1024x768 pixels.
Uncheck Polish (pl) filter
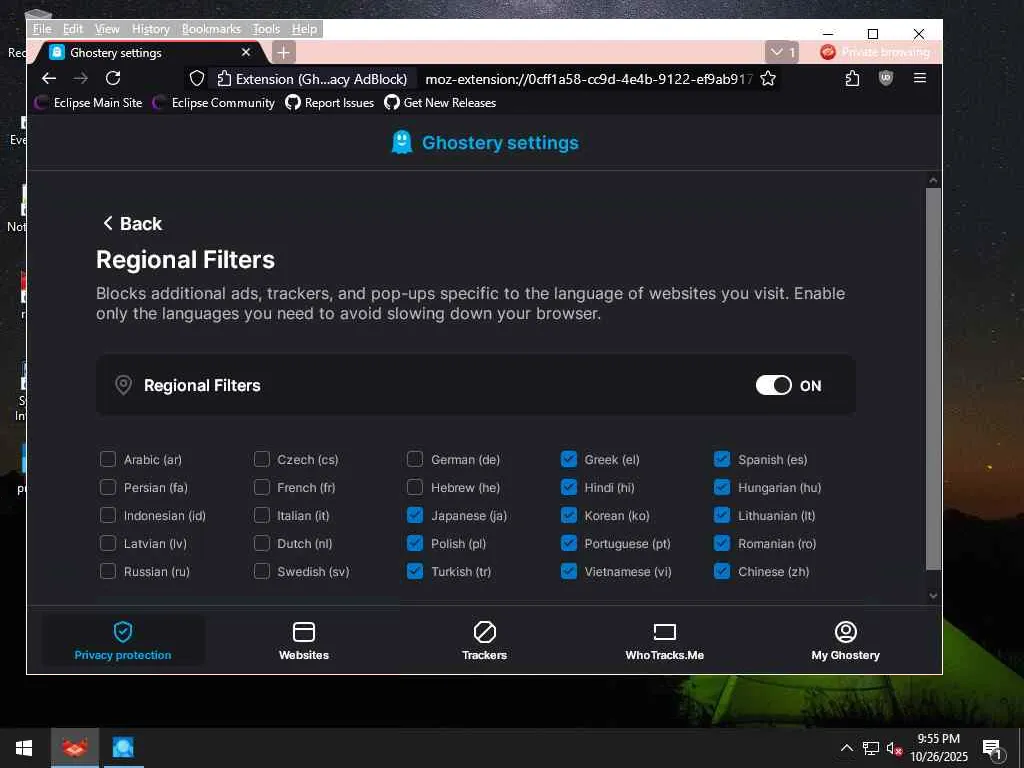415,543
